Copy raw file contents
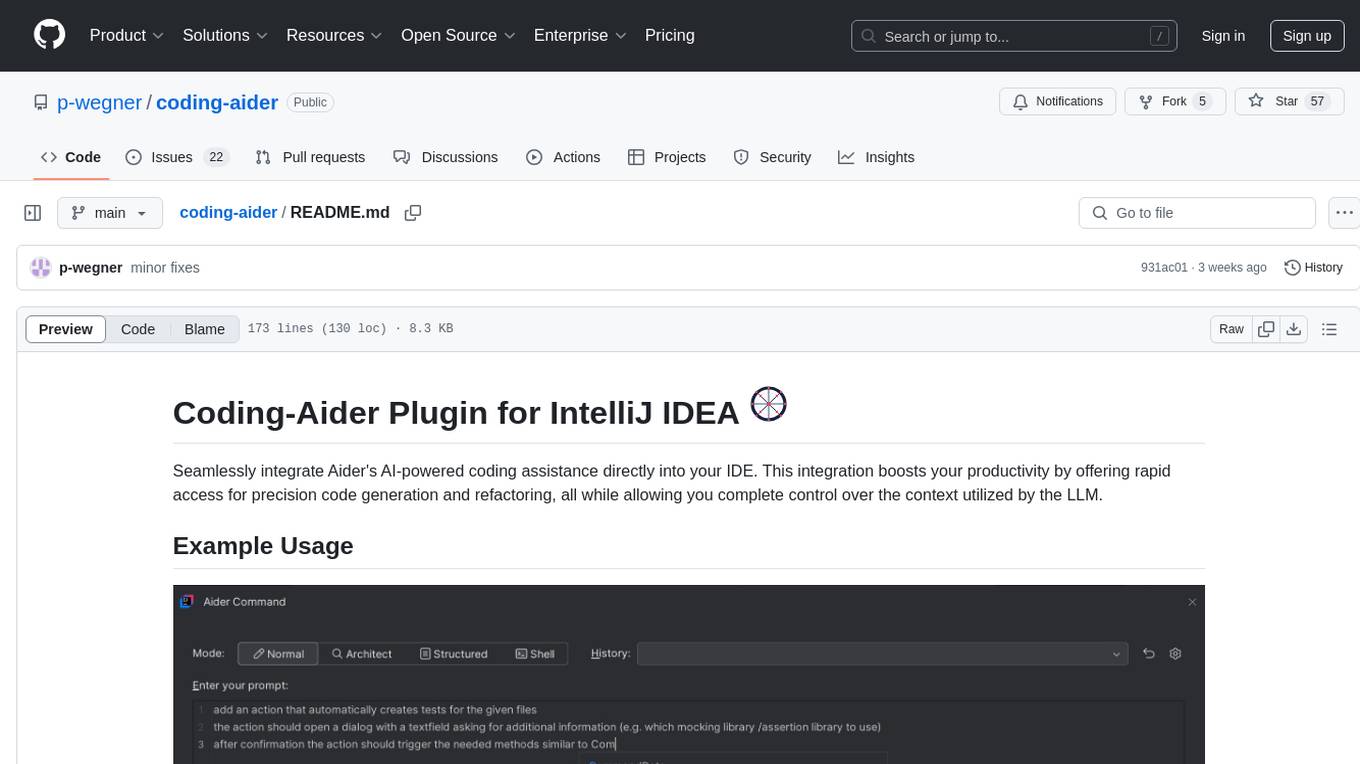 point(1266,329)
